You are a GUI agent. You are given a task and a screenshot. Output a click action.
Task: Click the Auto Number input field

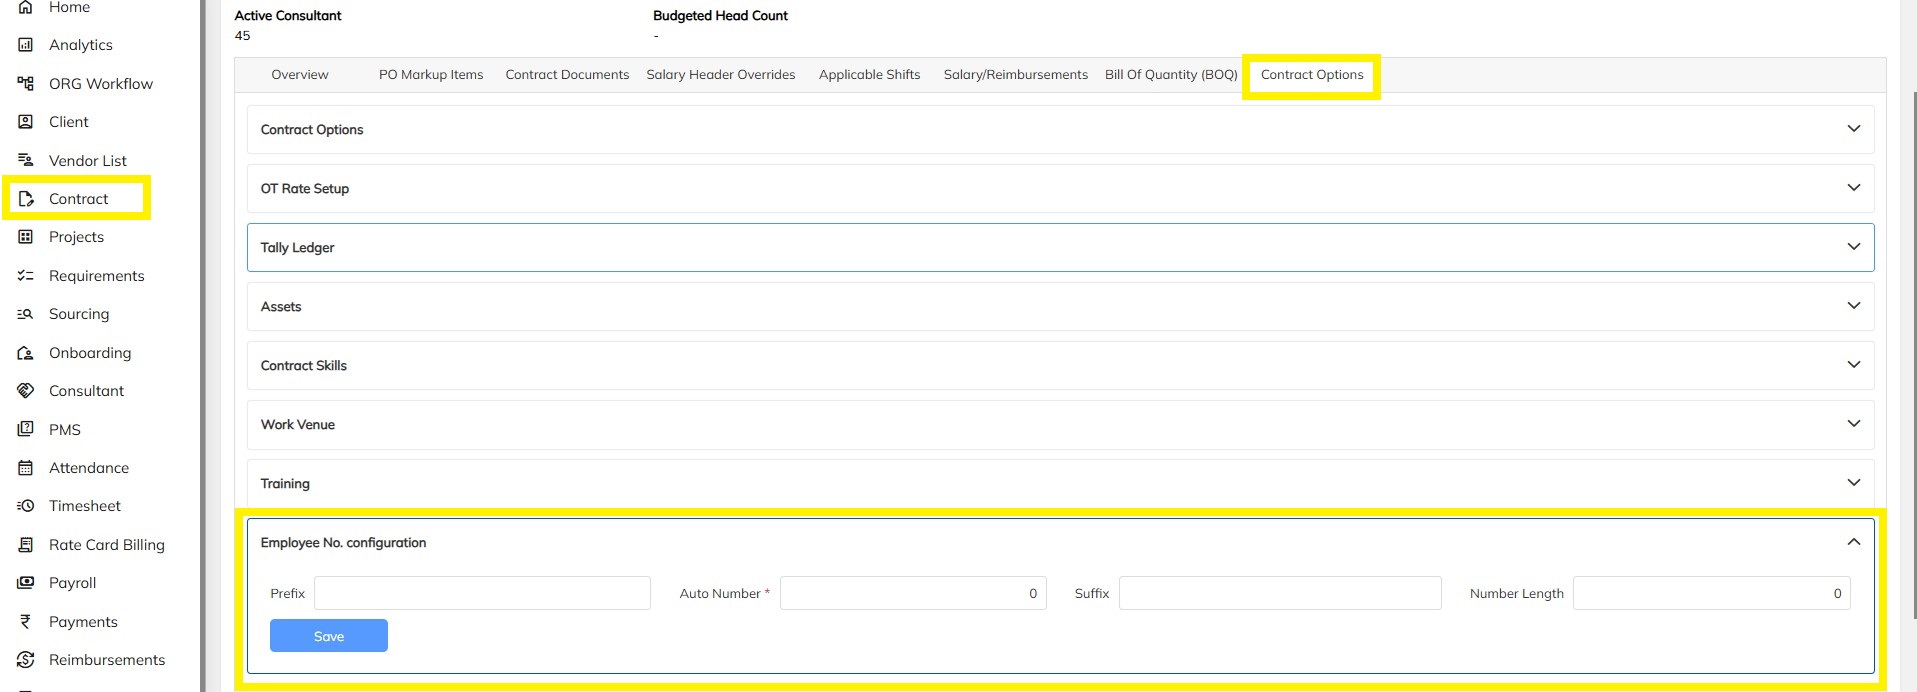pos(913,593)
